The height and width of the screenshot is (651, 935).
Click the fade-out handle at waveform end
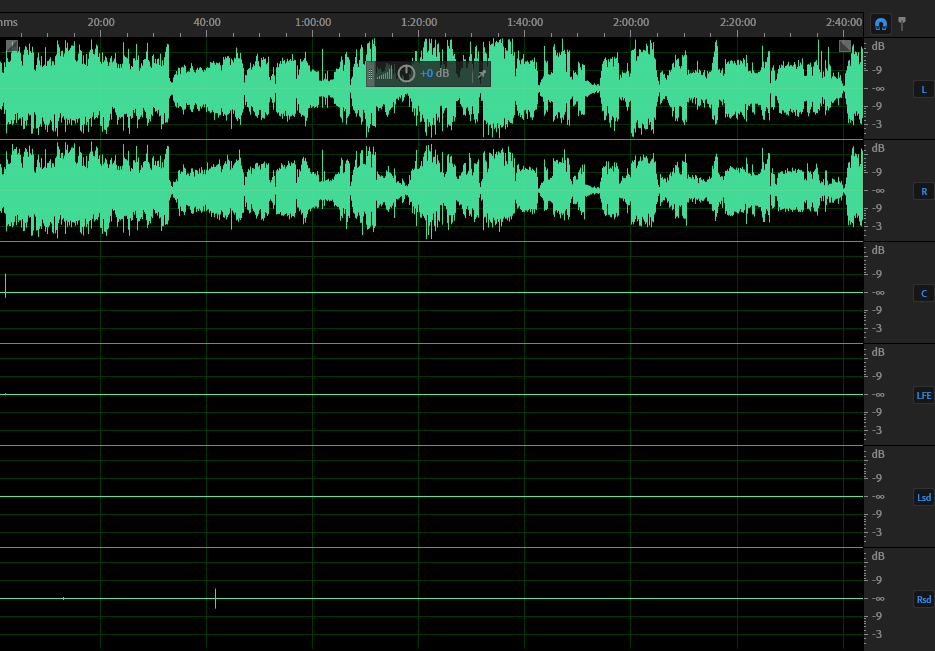click(x=845, y=46)
